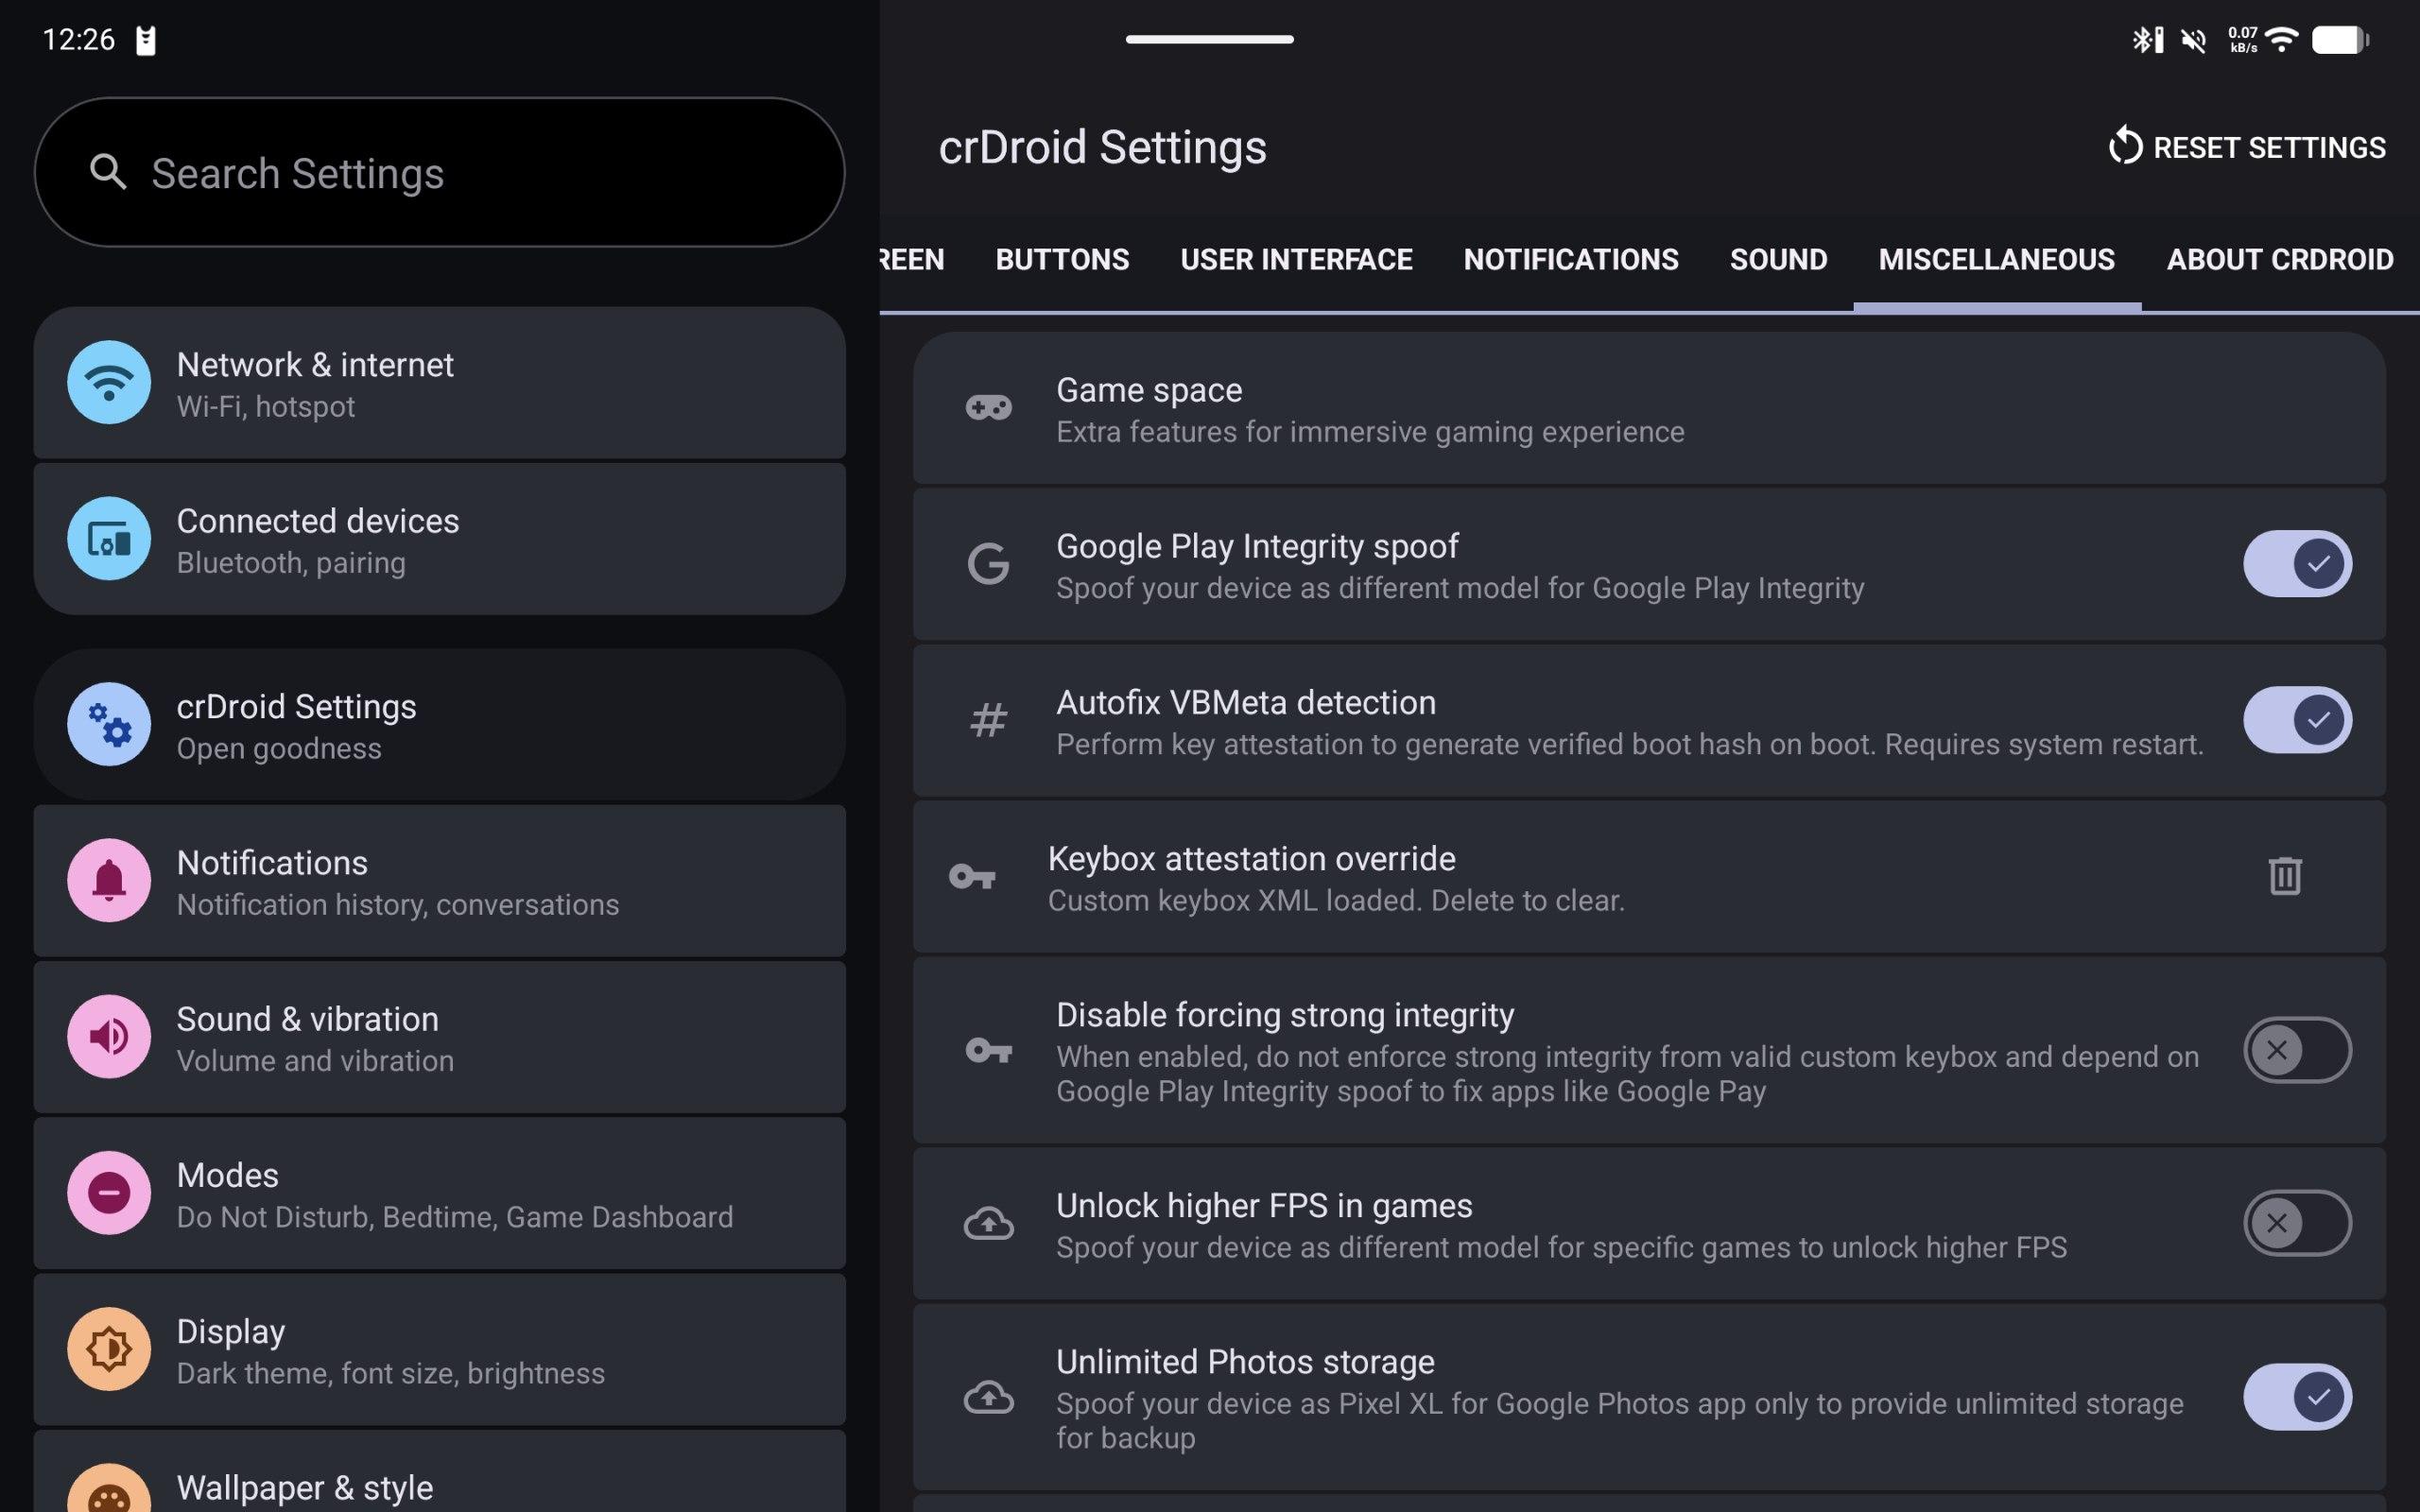Switch to the Buttons tab

pos(1062,260)
